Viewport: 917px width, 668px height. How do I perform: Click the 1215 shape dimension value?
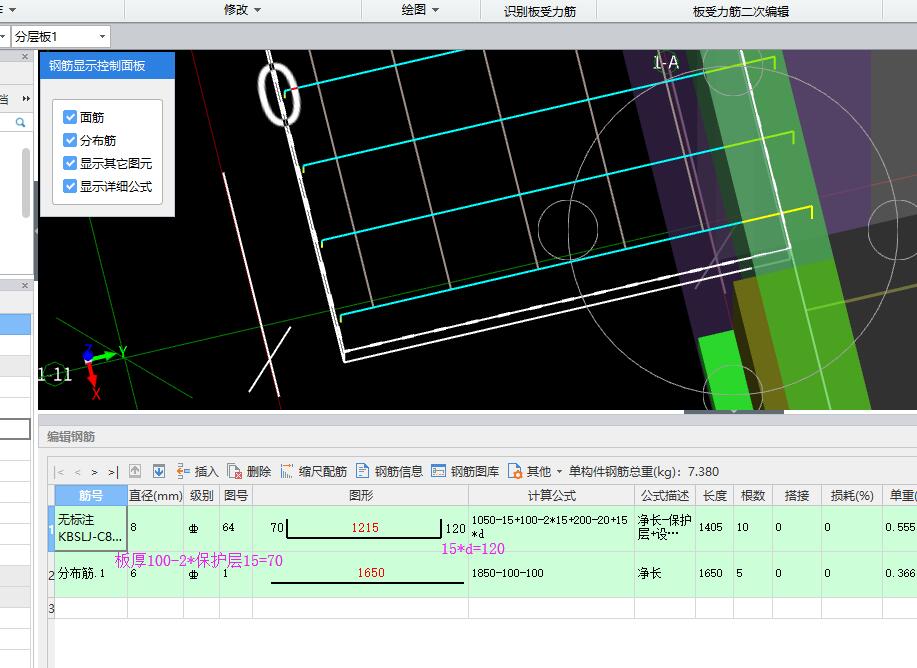pyautogui.click(x=365, y=528)
